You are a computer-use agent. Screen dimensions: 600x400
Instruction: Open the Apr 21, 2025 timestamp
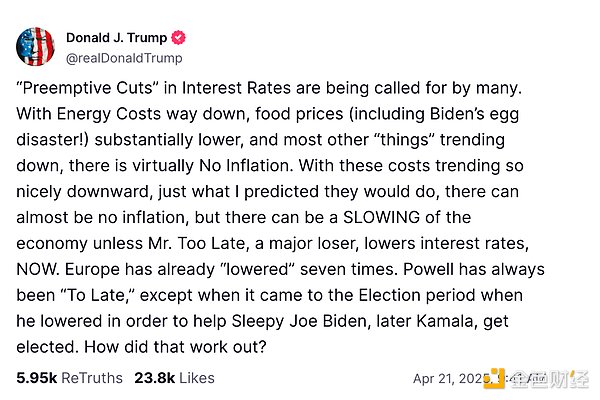[x=450, y=379]
